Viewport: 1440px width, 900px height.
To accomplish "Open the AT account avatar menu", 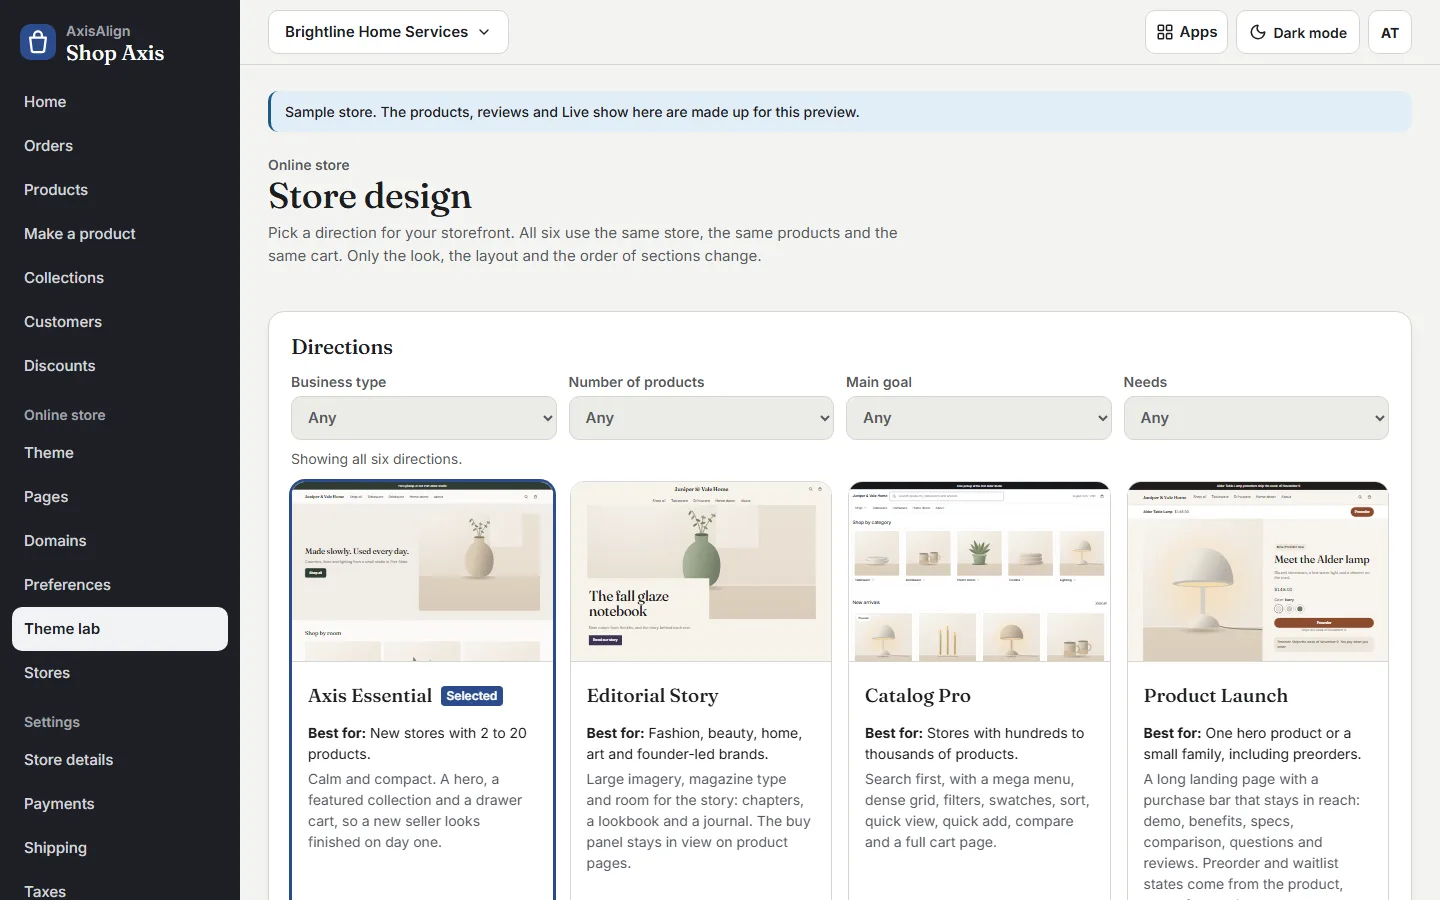I will [1390, 32].
